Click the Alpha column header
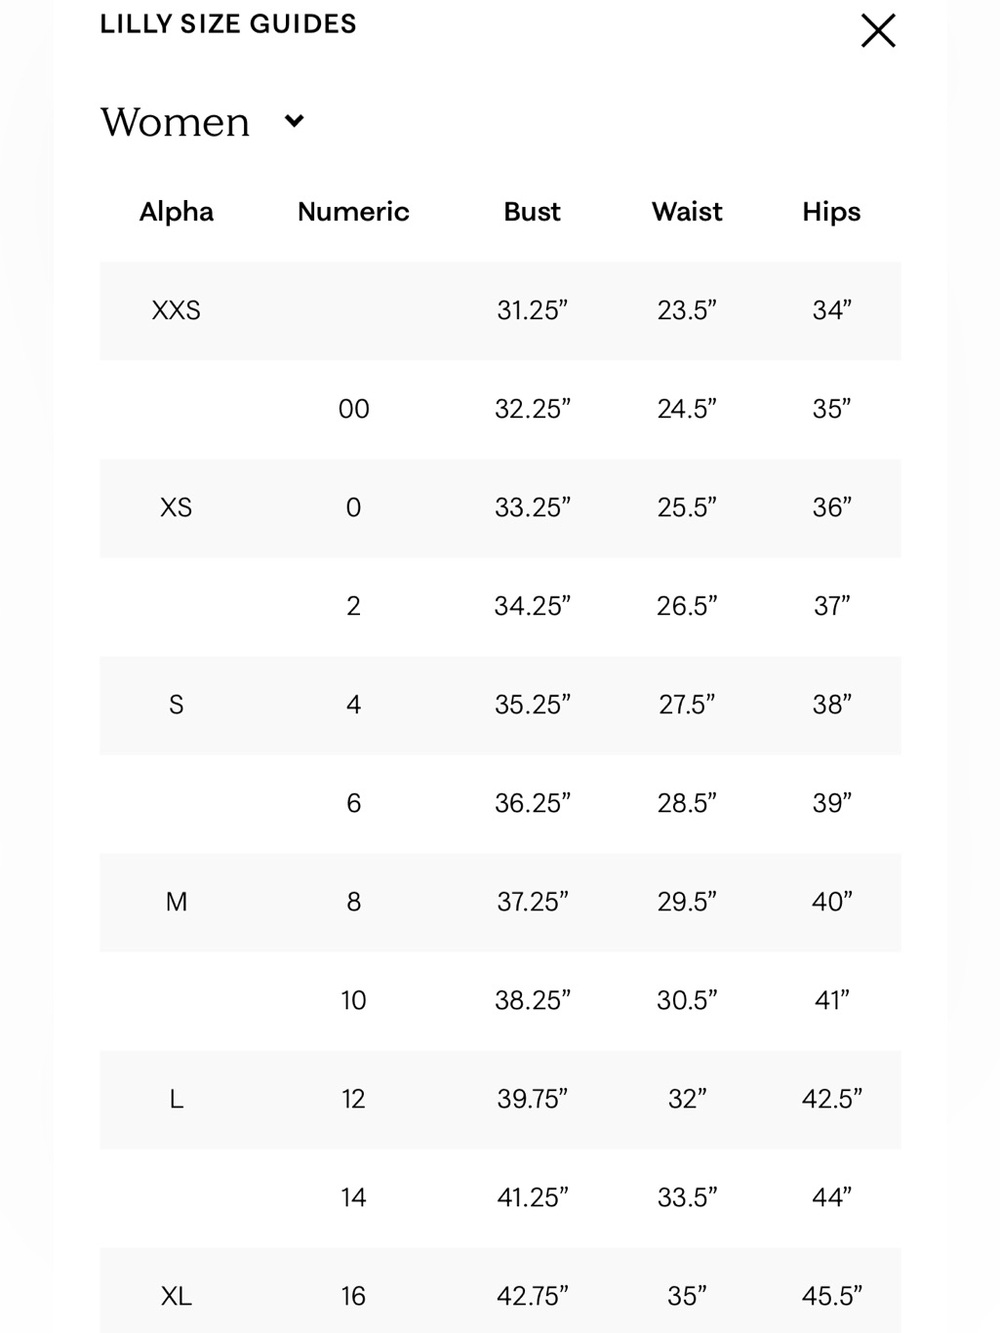 coord(176,211)
